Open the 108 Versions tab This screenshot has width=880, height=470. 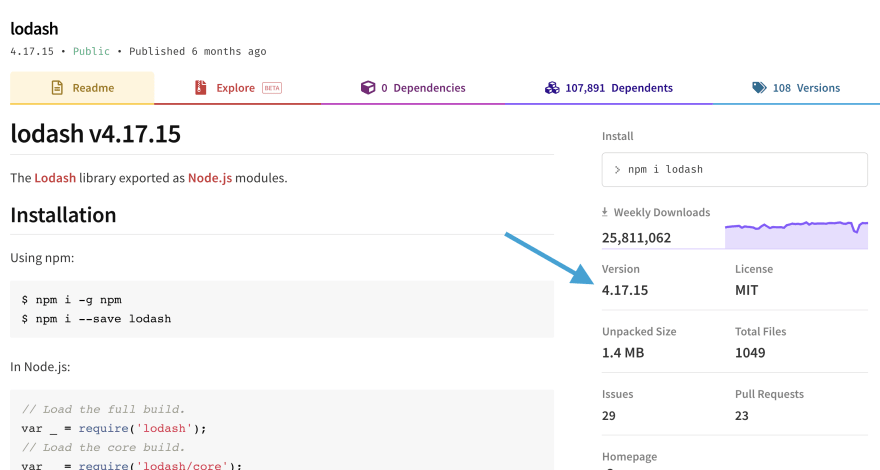click(x=796, y=88)
